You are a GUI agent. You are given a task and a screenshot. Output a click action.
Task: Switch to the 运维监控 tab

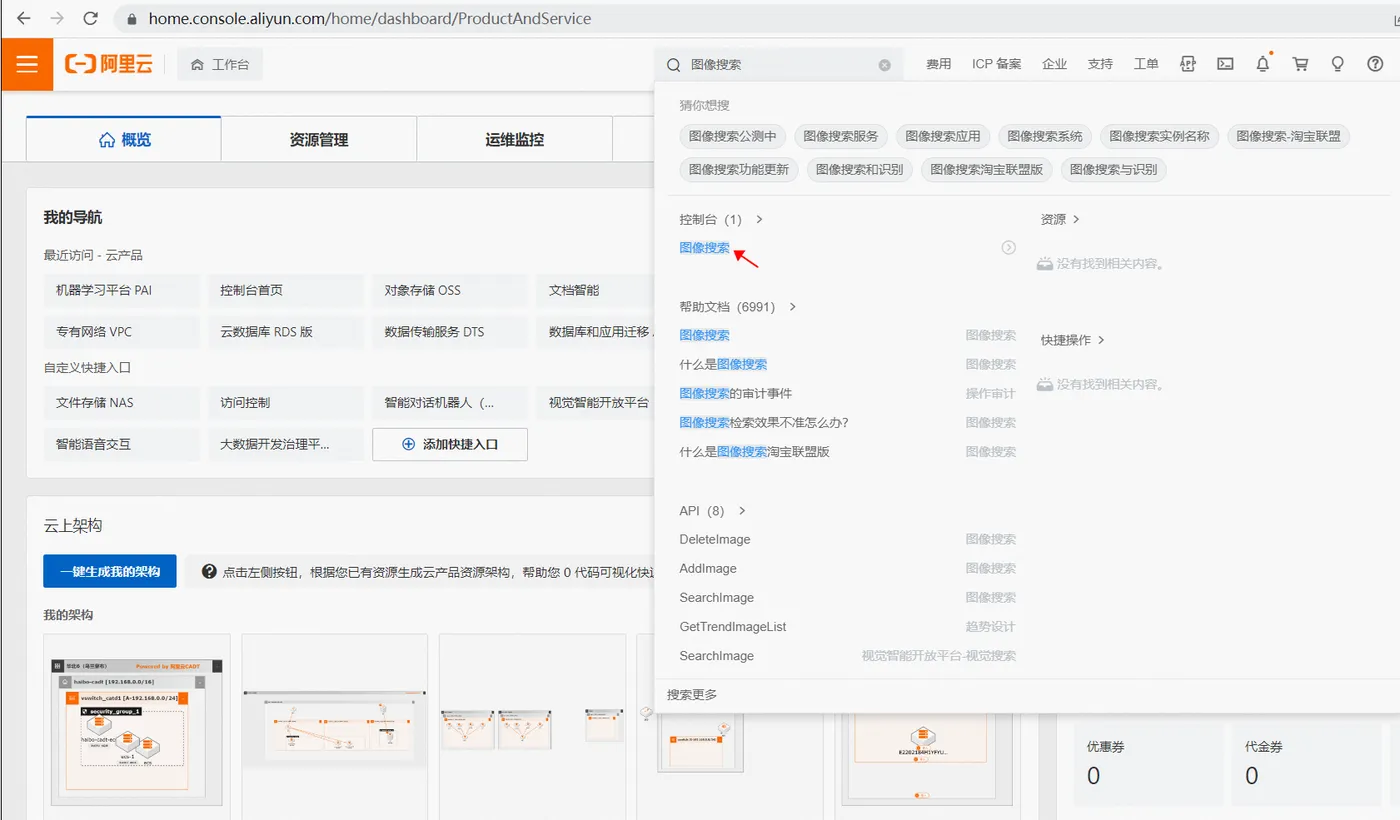coord(515,140)
